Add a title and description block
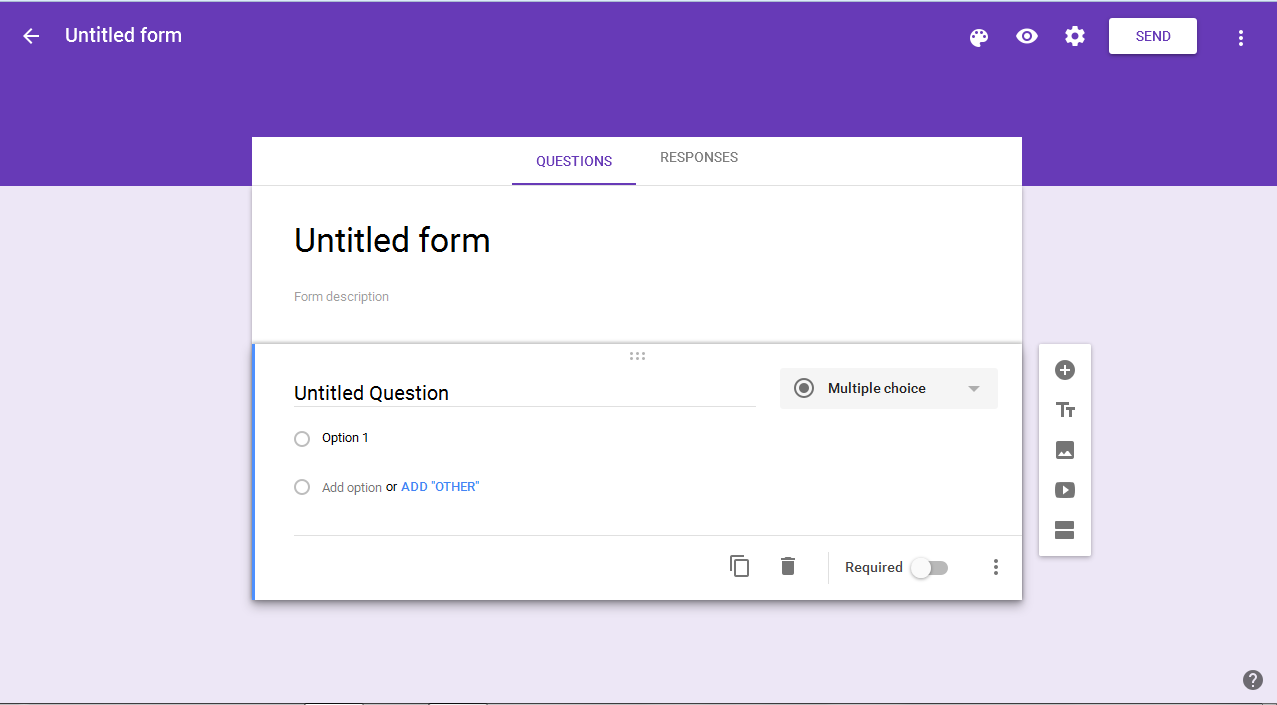 tap(1064, 410)
